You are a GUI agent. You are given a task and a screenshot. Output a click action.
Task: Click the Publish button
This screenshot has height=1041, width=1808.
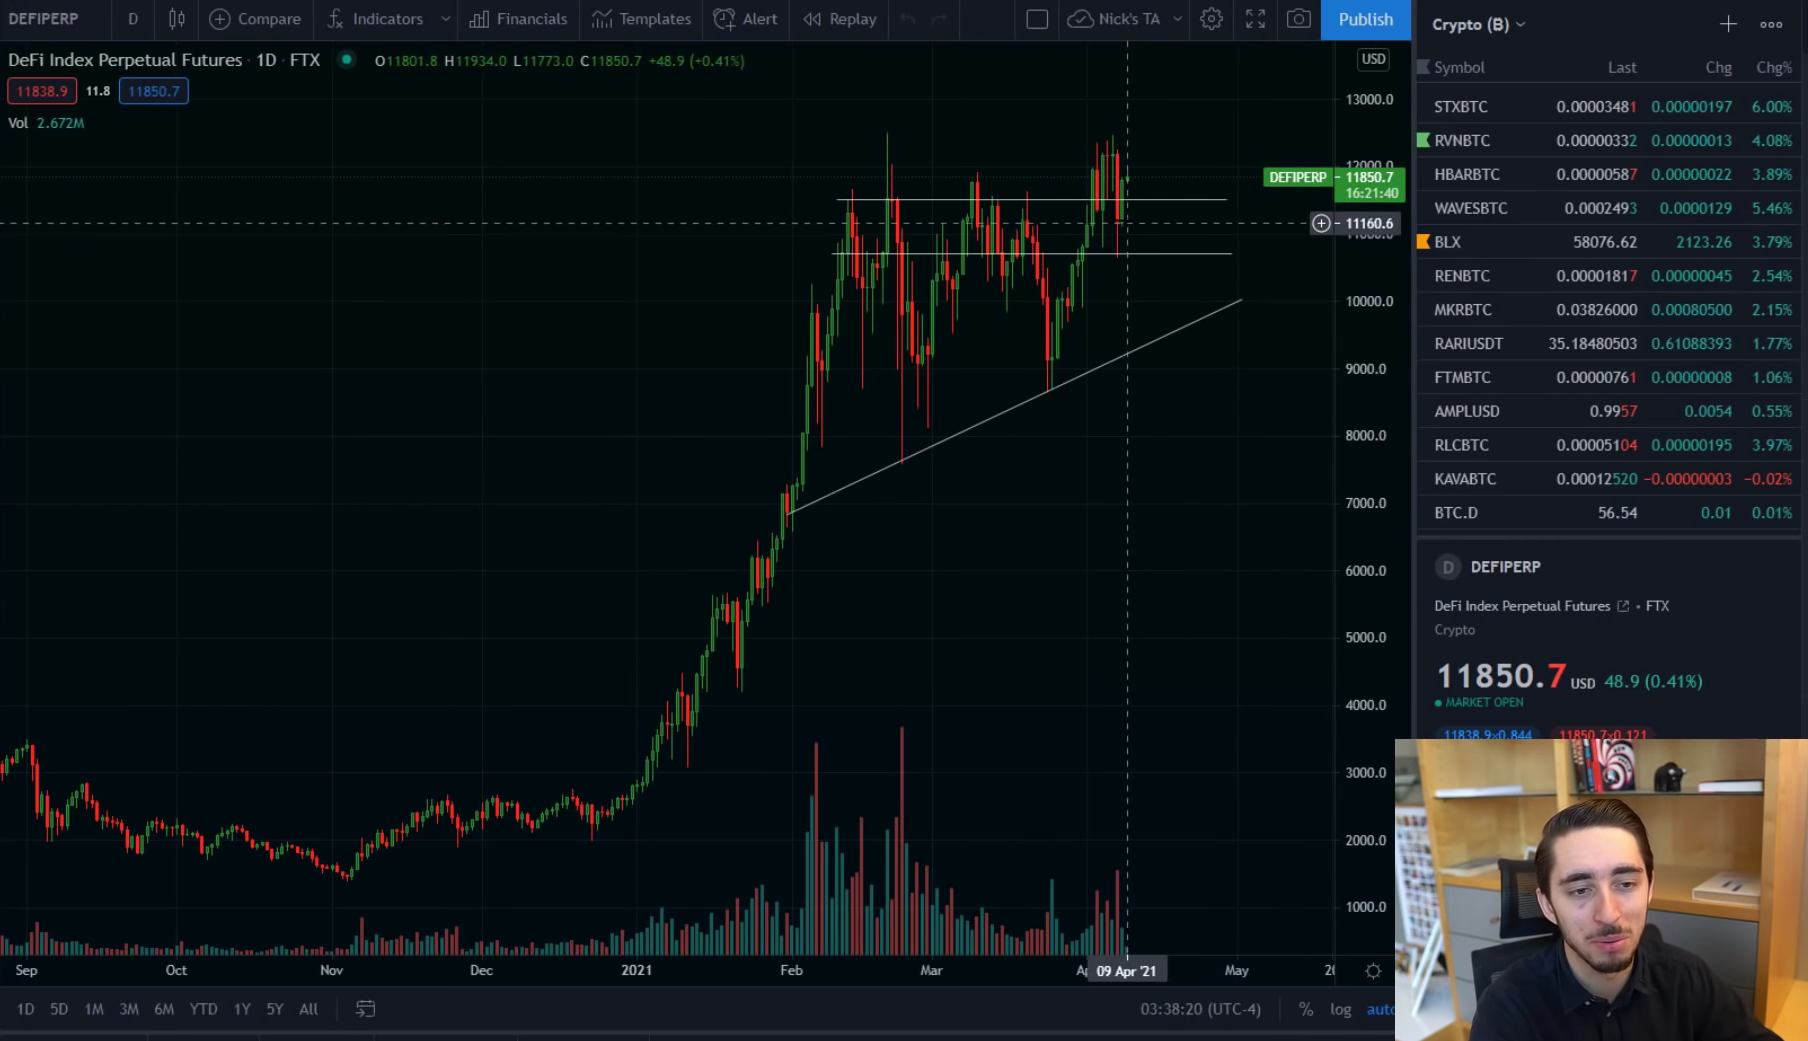coord(1365,19)
